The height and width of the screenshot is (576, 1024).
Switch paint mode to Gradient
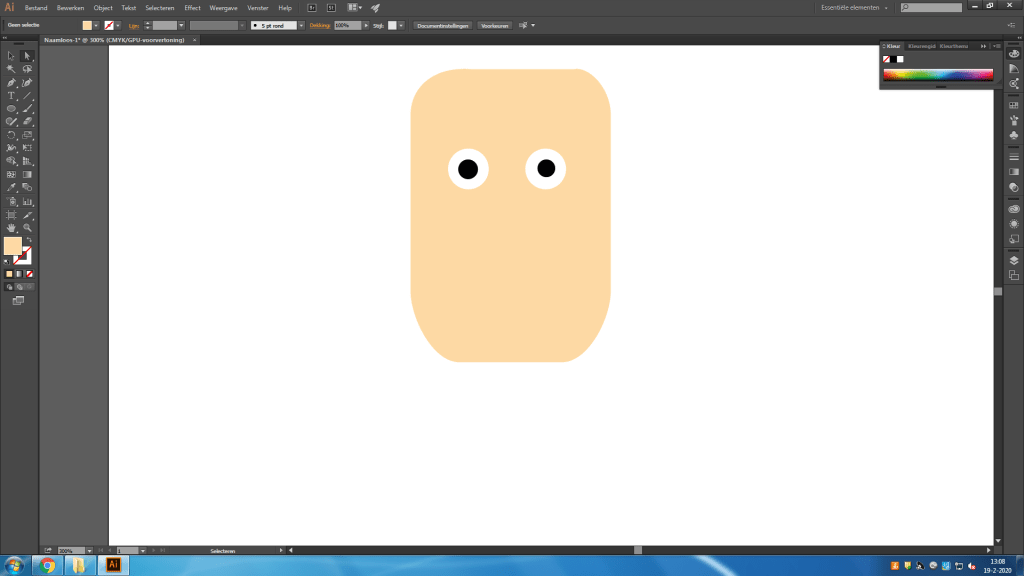[x=20, y=273]
